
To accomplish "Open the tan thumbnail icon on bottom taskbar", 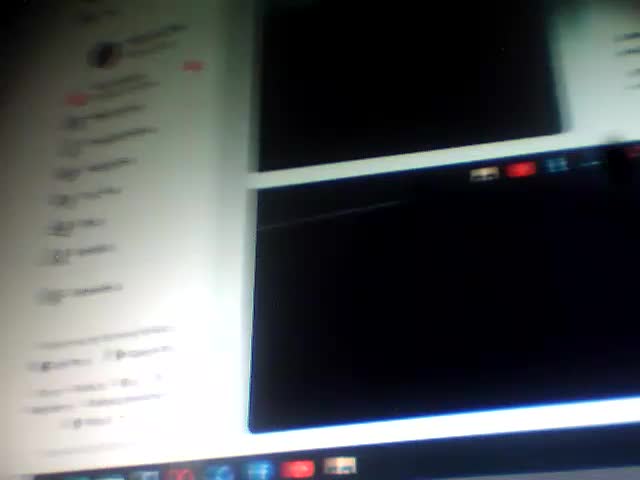I will 340,465.
